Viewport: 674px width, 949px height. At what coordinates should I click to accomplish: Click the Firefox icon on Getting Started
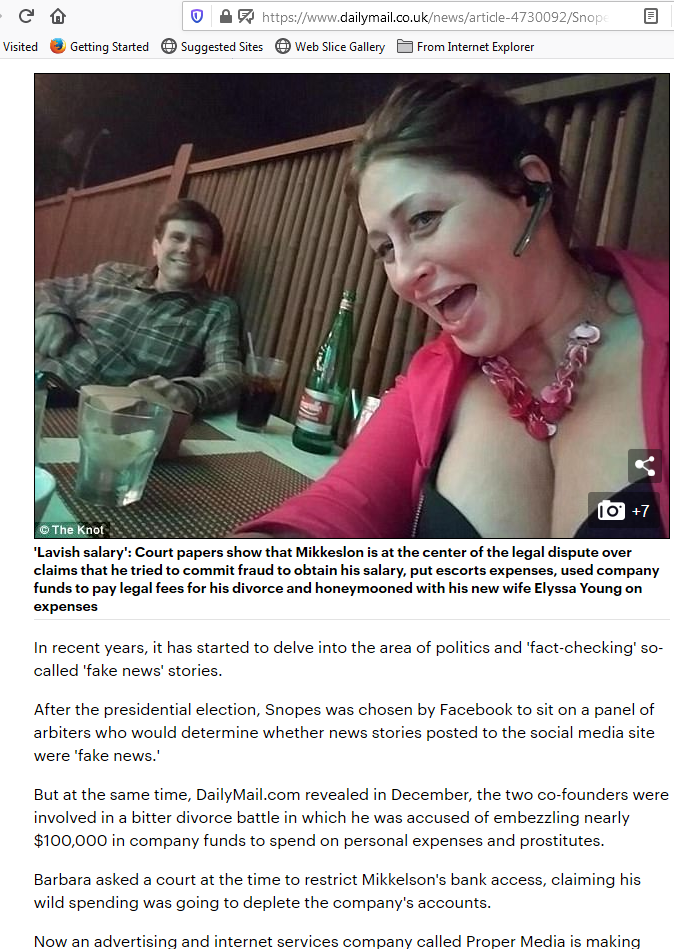[x=58, y=46]
